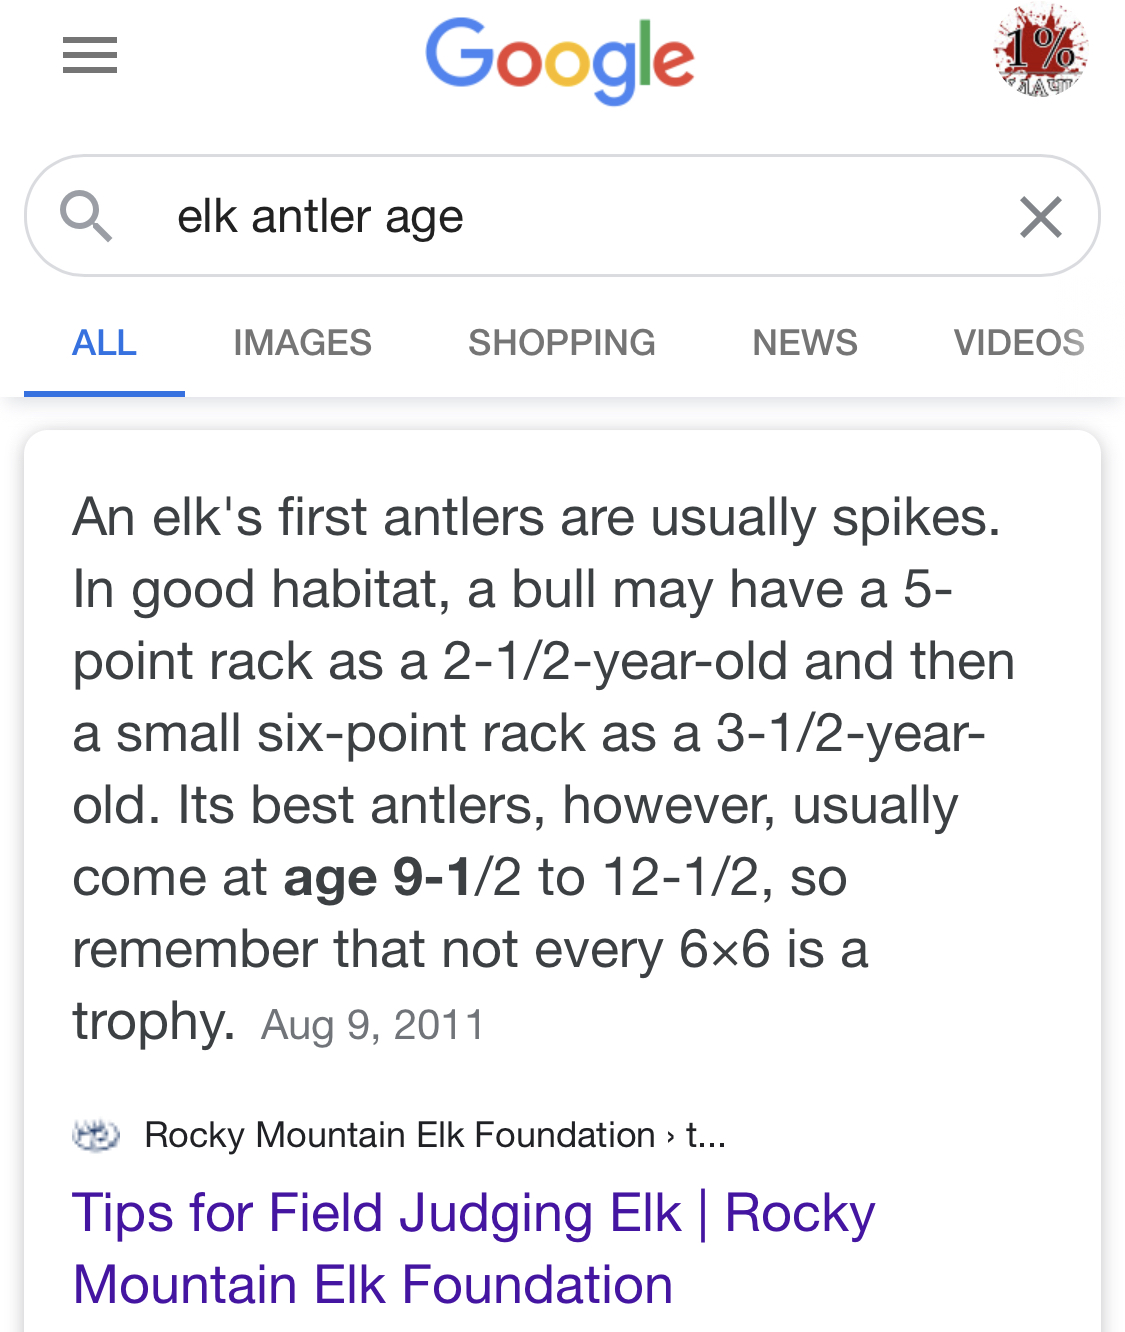Clear the search box with X
The image size is (1125, 1332).
[1040, 217]
